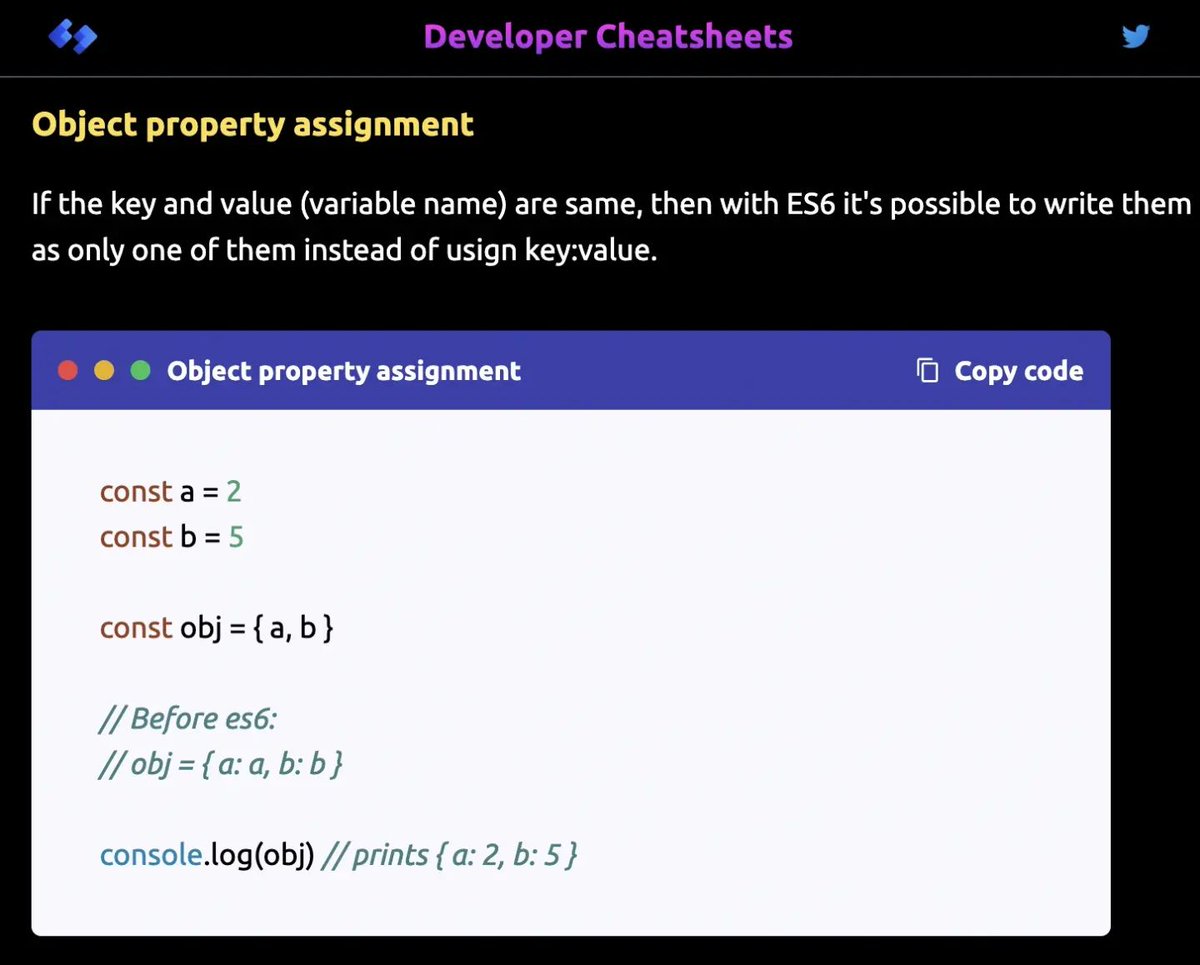The image size is (1200, 965).
Task: Select the Before es6 comment line
Action: pos(189,718)
